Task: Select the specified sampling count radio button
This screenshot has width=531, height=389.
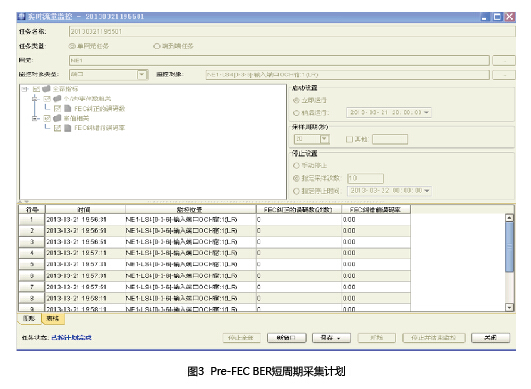Action: point(296,178)
